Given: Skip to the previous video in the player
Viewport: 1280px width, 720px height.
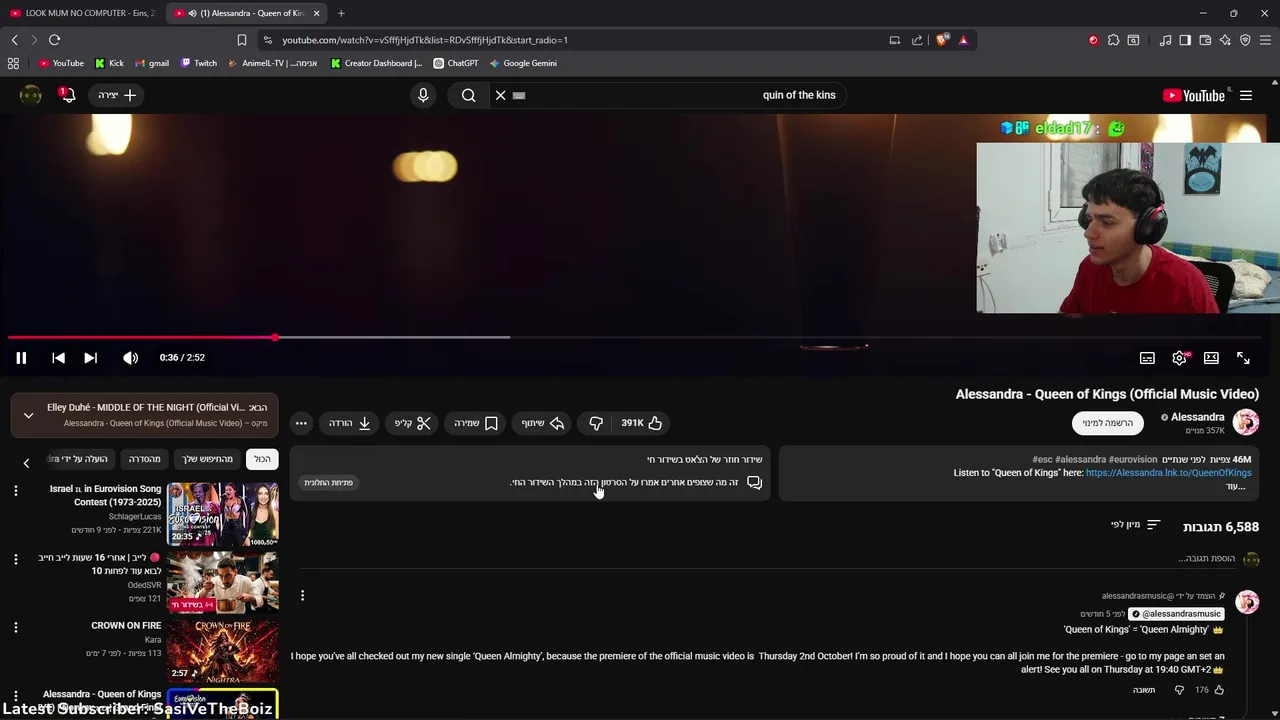Looking at the screenshot, I should [58, 358].
